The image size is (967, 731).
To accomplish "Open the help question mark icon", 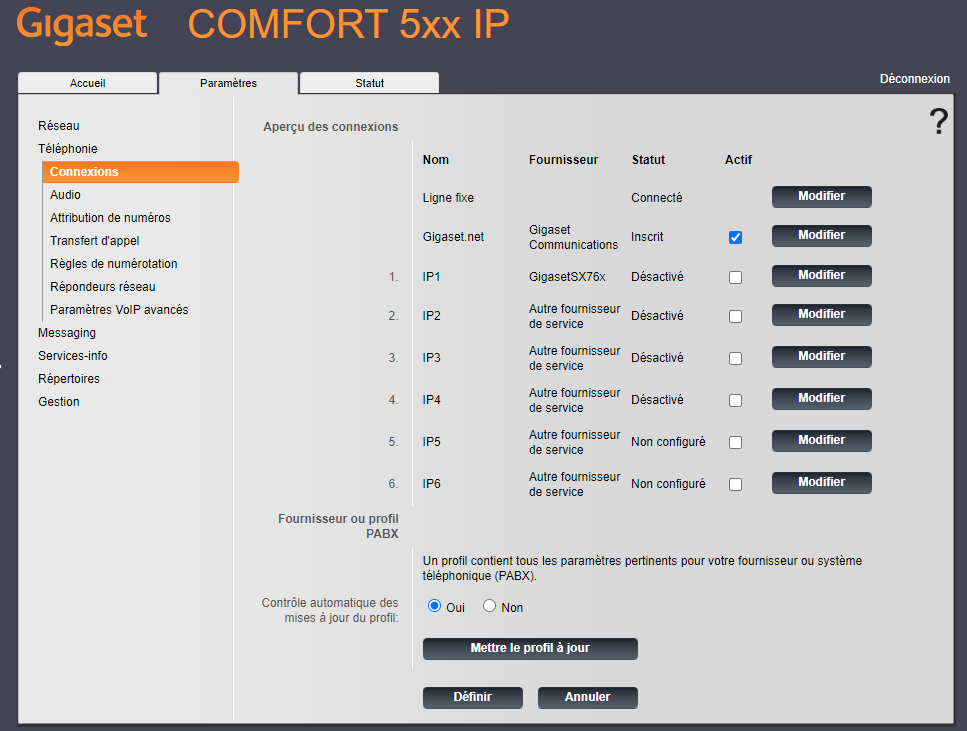I will 939,122.
